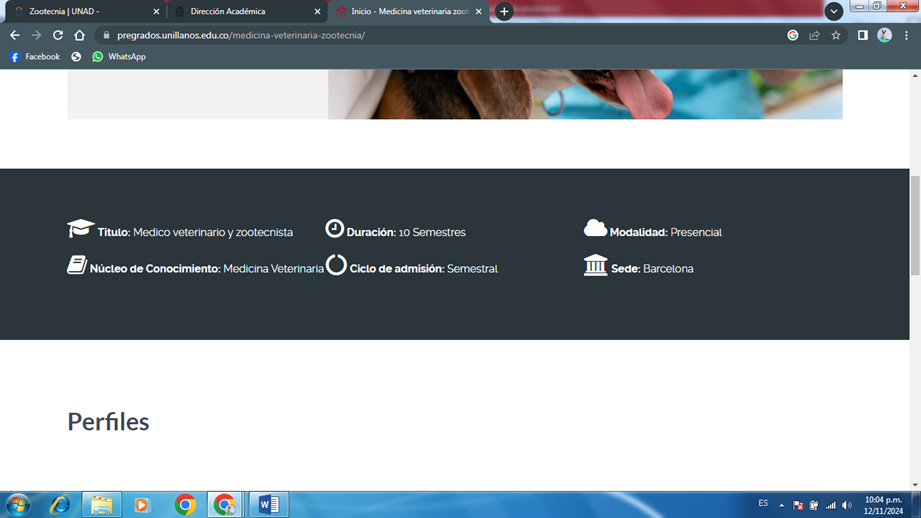Click the page vertical scrollbar thumb
The height and width of the screenshot is (518, 921).
point(914,225)
